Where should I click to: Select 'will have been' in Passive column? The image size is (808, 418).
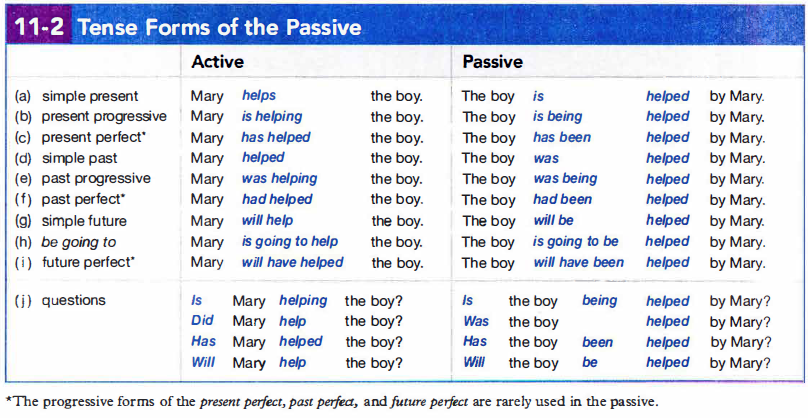(578, 262)
